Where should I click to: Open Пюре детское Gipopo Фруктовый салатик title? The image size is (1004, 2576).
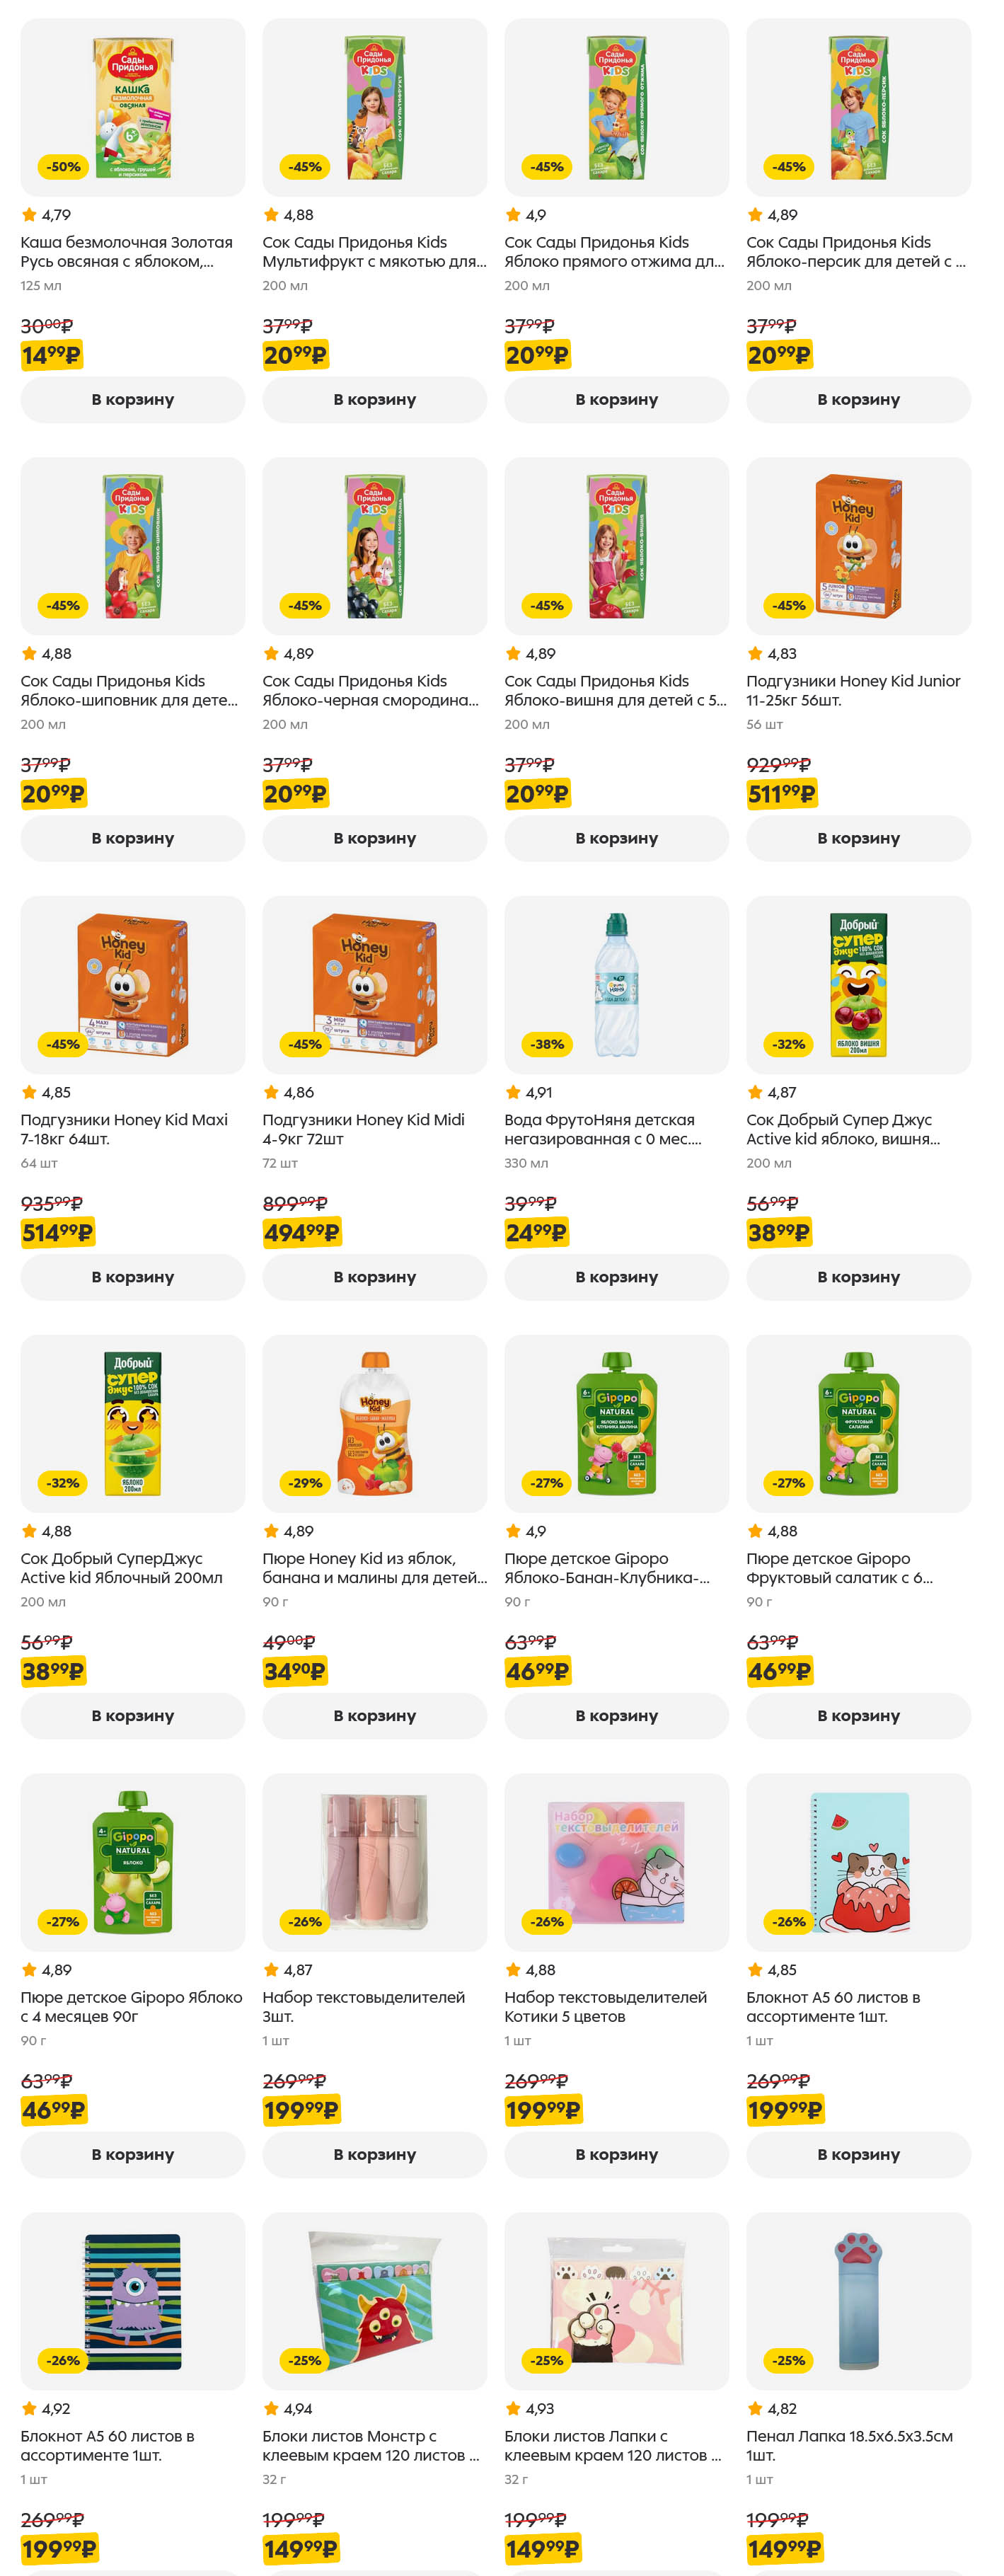pos(839,1568)
